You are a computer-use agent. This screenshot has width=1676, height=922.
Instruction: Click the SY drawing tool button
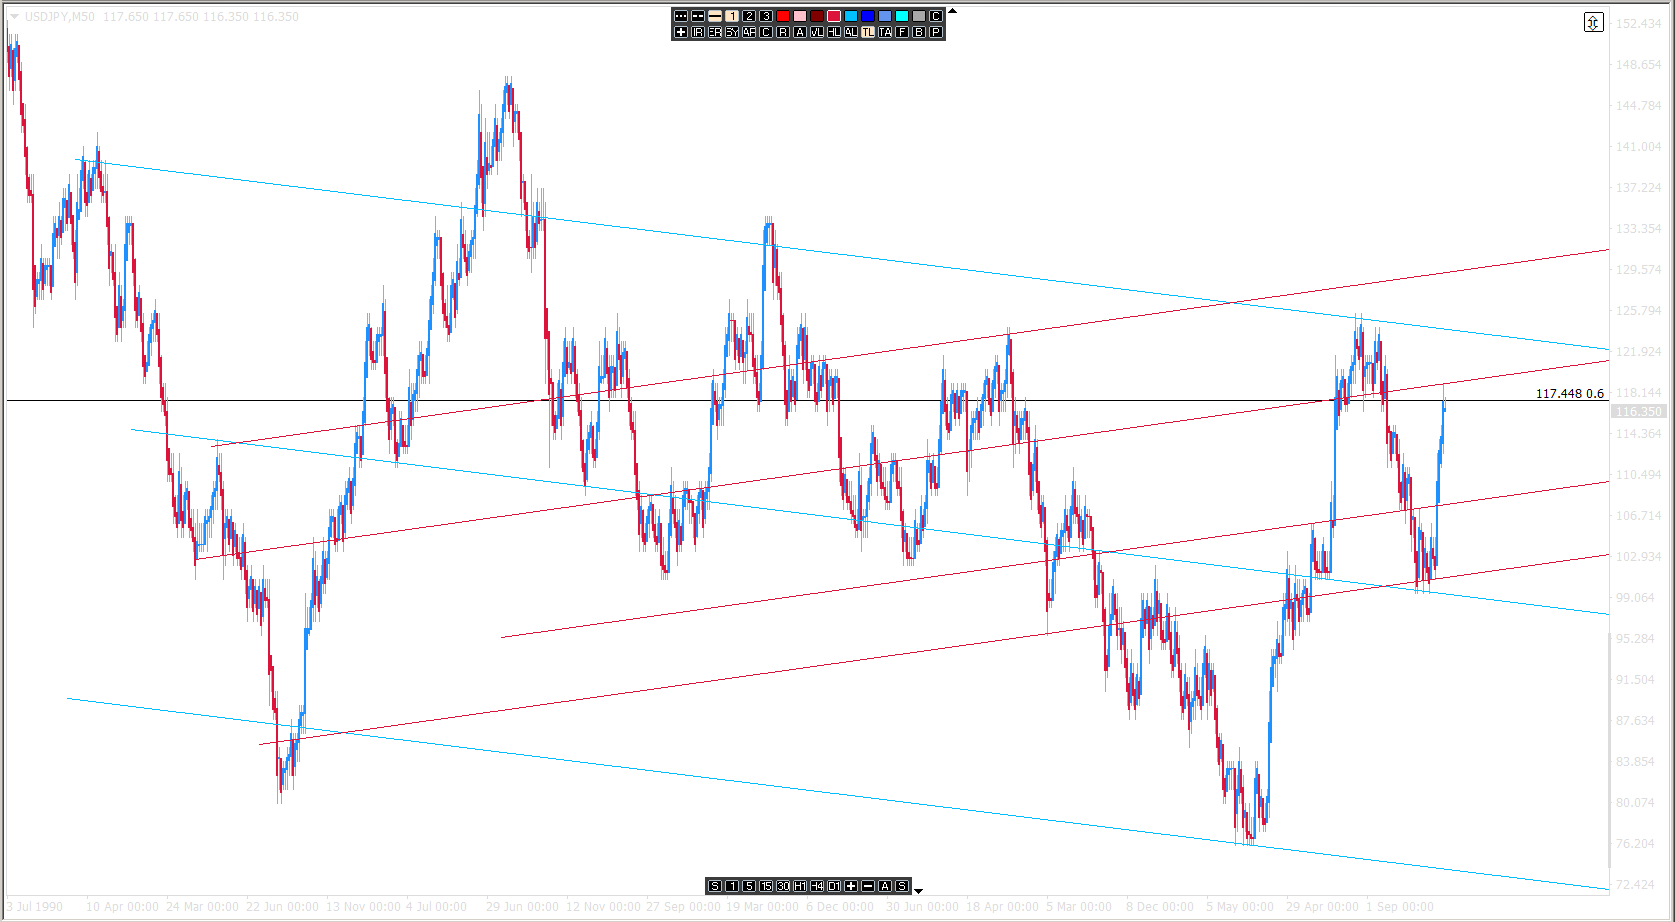click(x=732, y=32)
